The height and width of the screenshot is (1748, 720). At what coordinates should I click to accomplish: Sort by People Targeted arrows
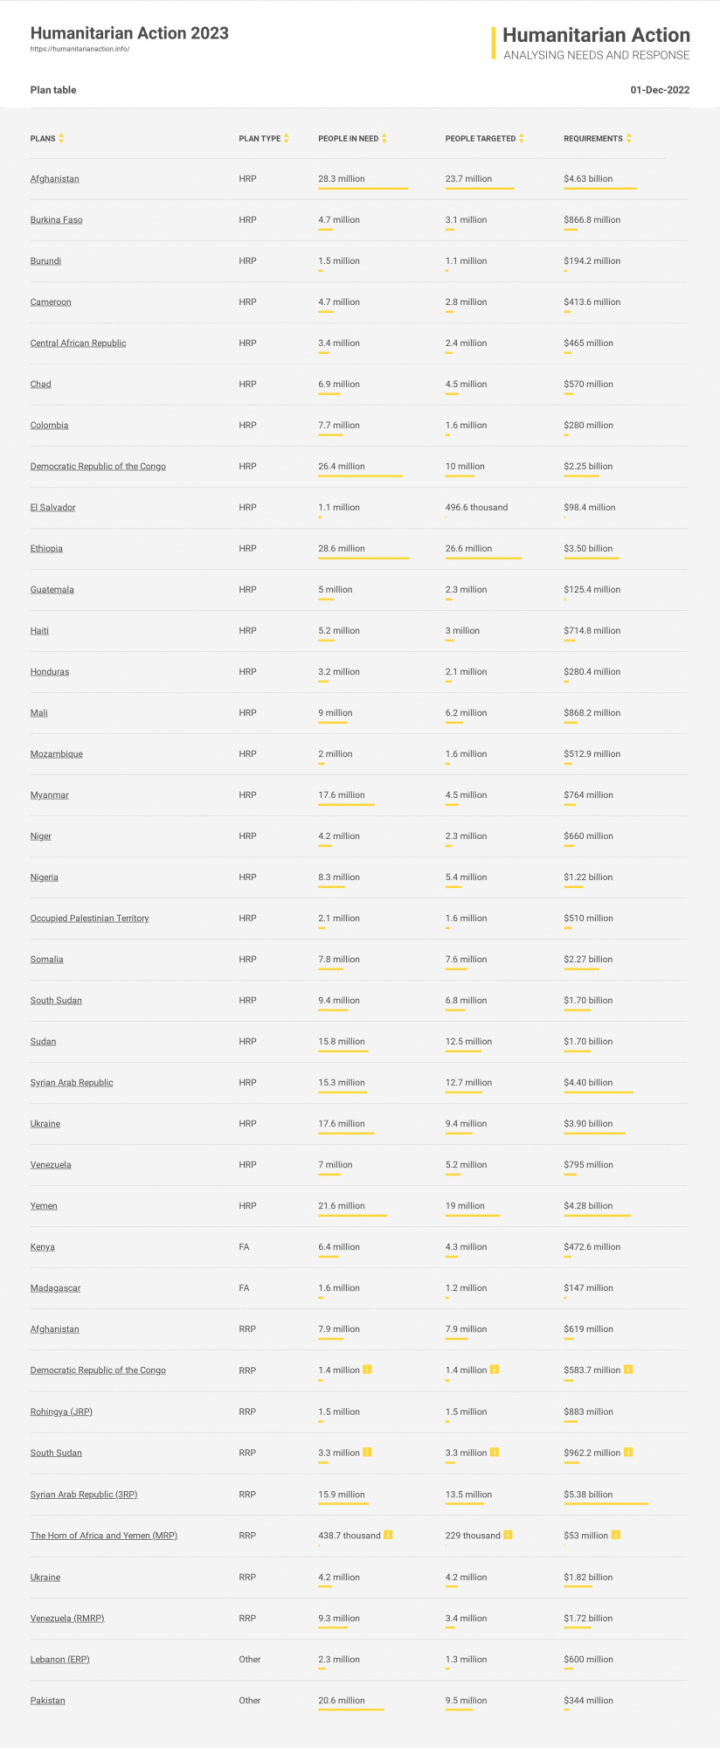coord(521,138)
